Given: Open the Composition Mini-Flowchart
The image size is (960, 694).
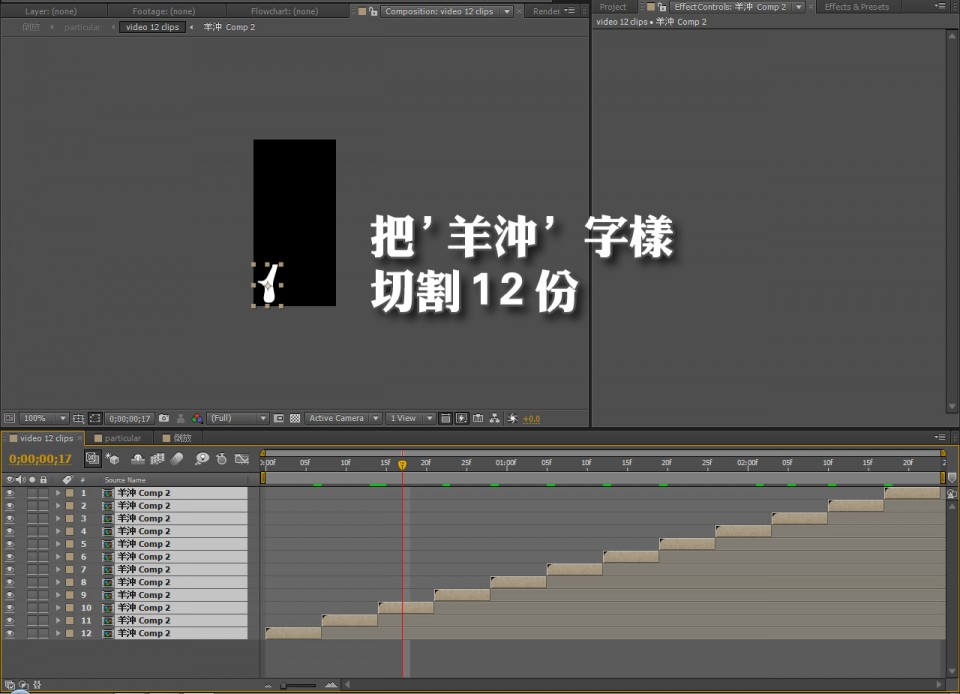Looking at the screenshot, I should (92, 461).
